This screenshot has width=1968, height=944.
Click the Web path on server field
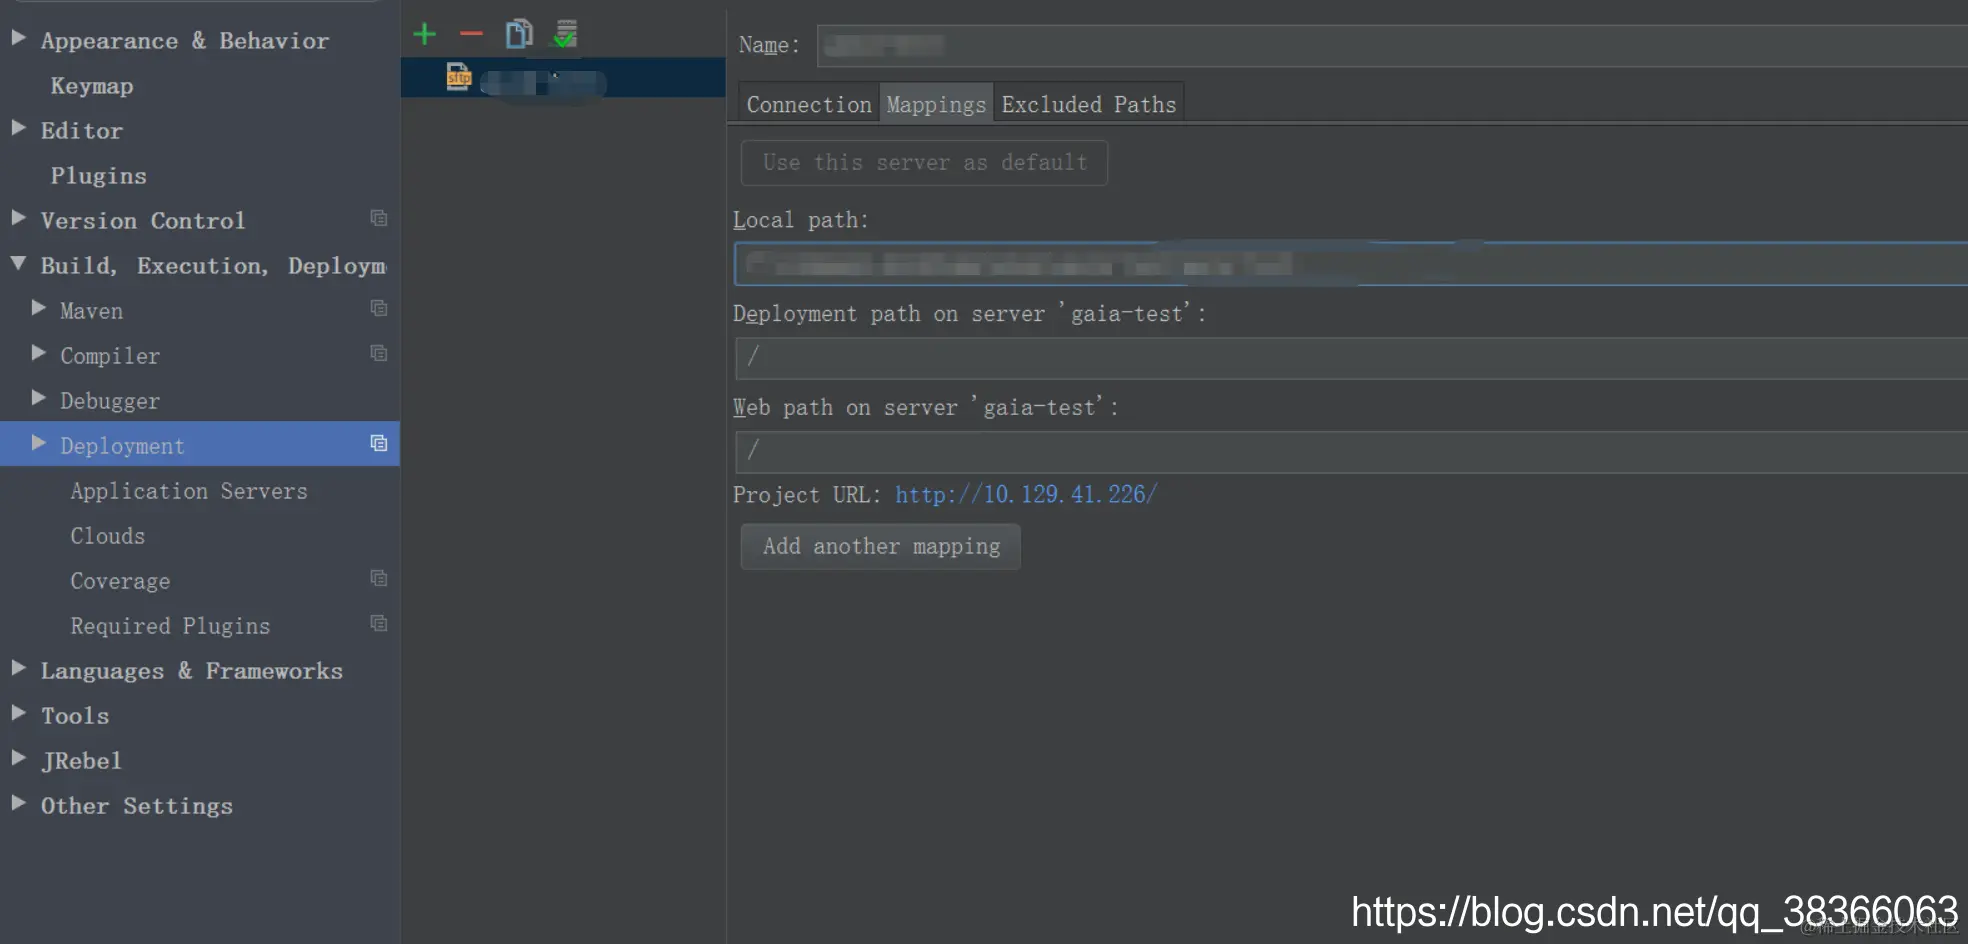point(1351,452)
